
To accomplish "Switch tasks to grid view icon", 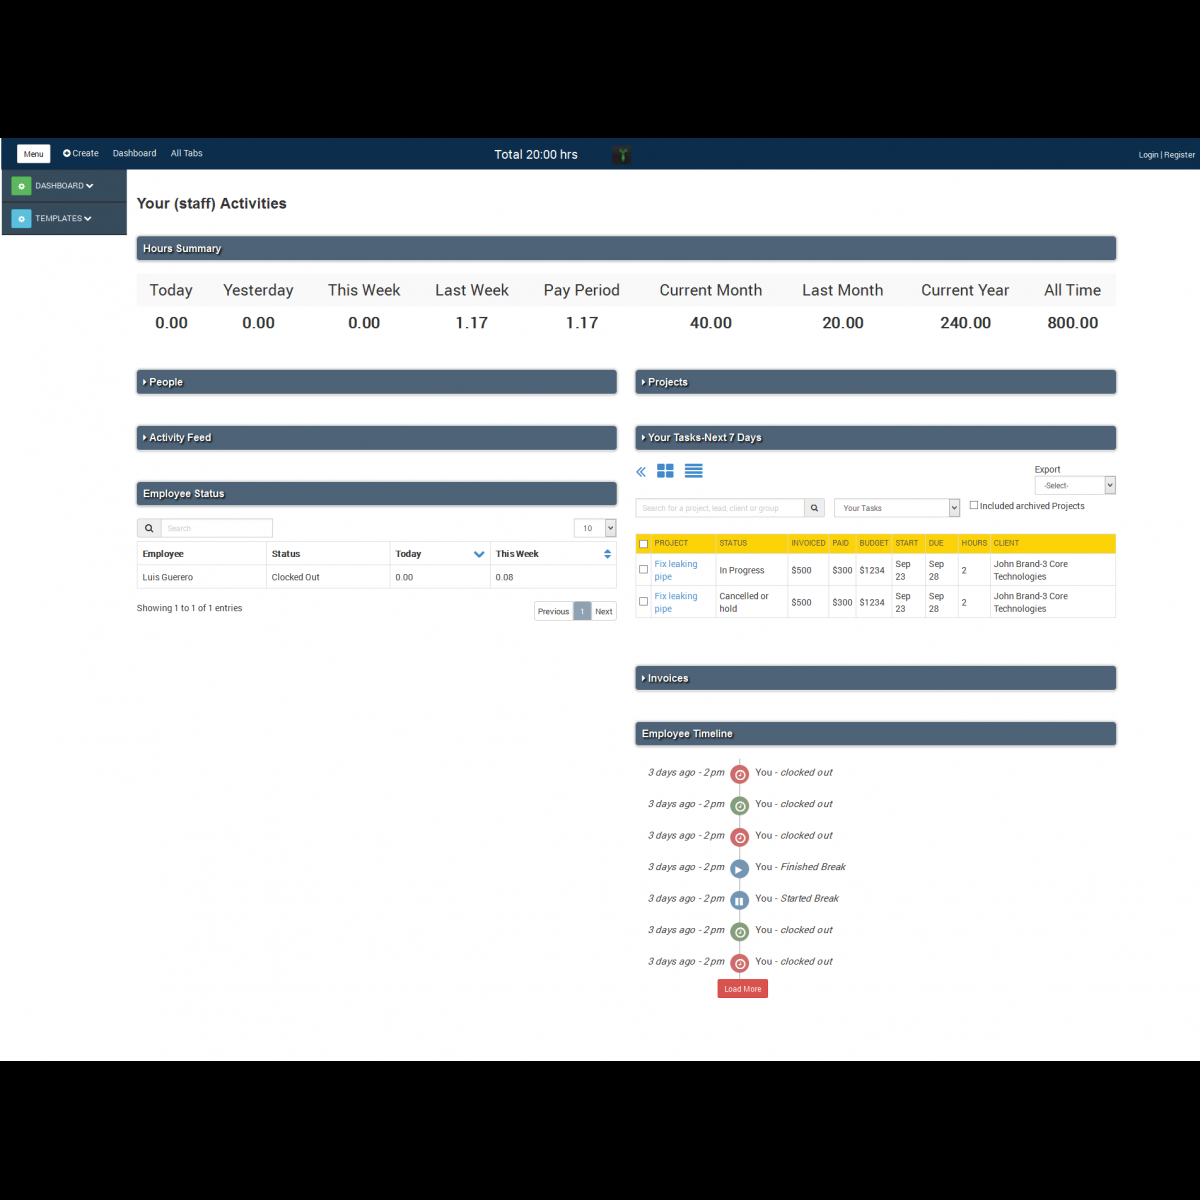I will [665, 471].
